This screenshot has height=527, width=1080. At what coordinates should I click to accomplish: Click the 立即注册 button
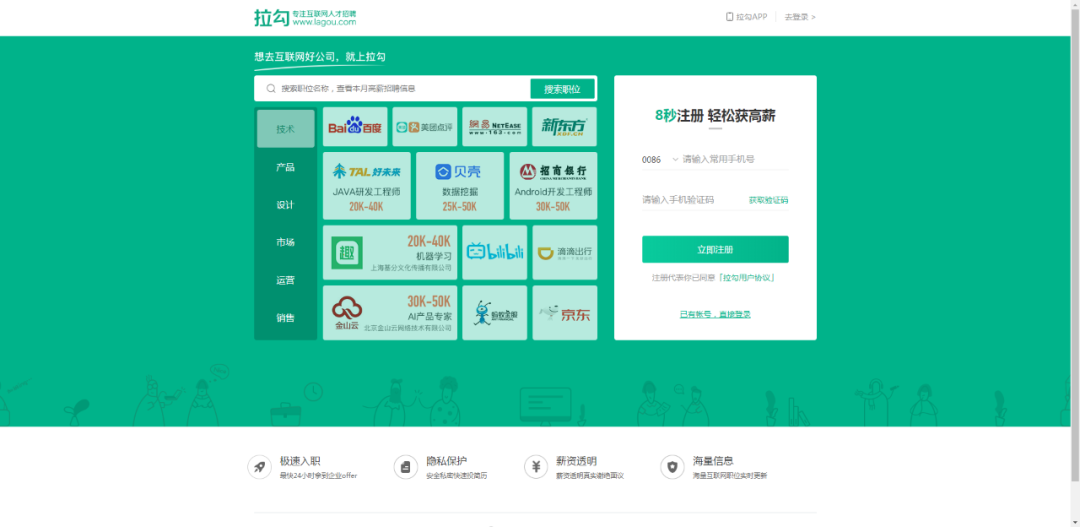click(715, 249)
